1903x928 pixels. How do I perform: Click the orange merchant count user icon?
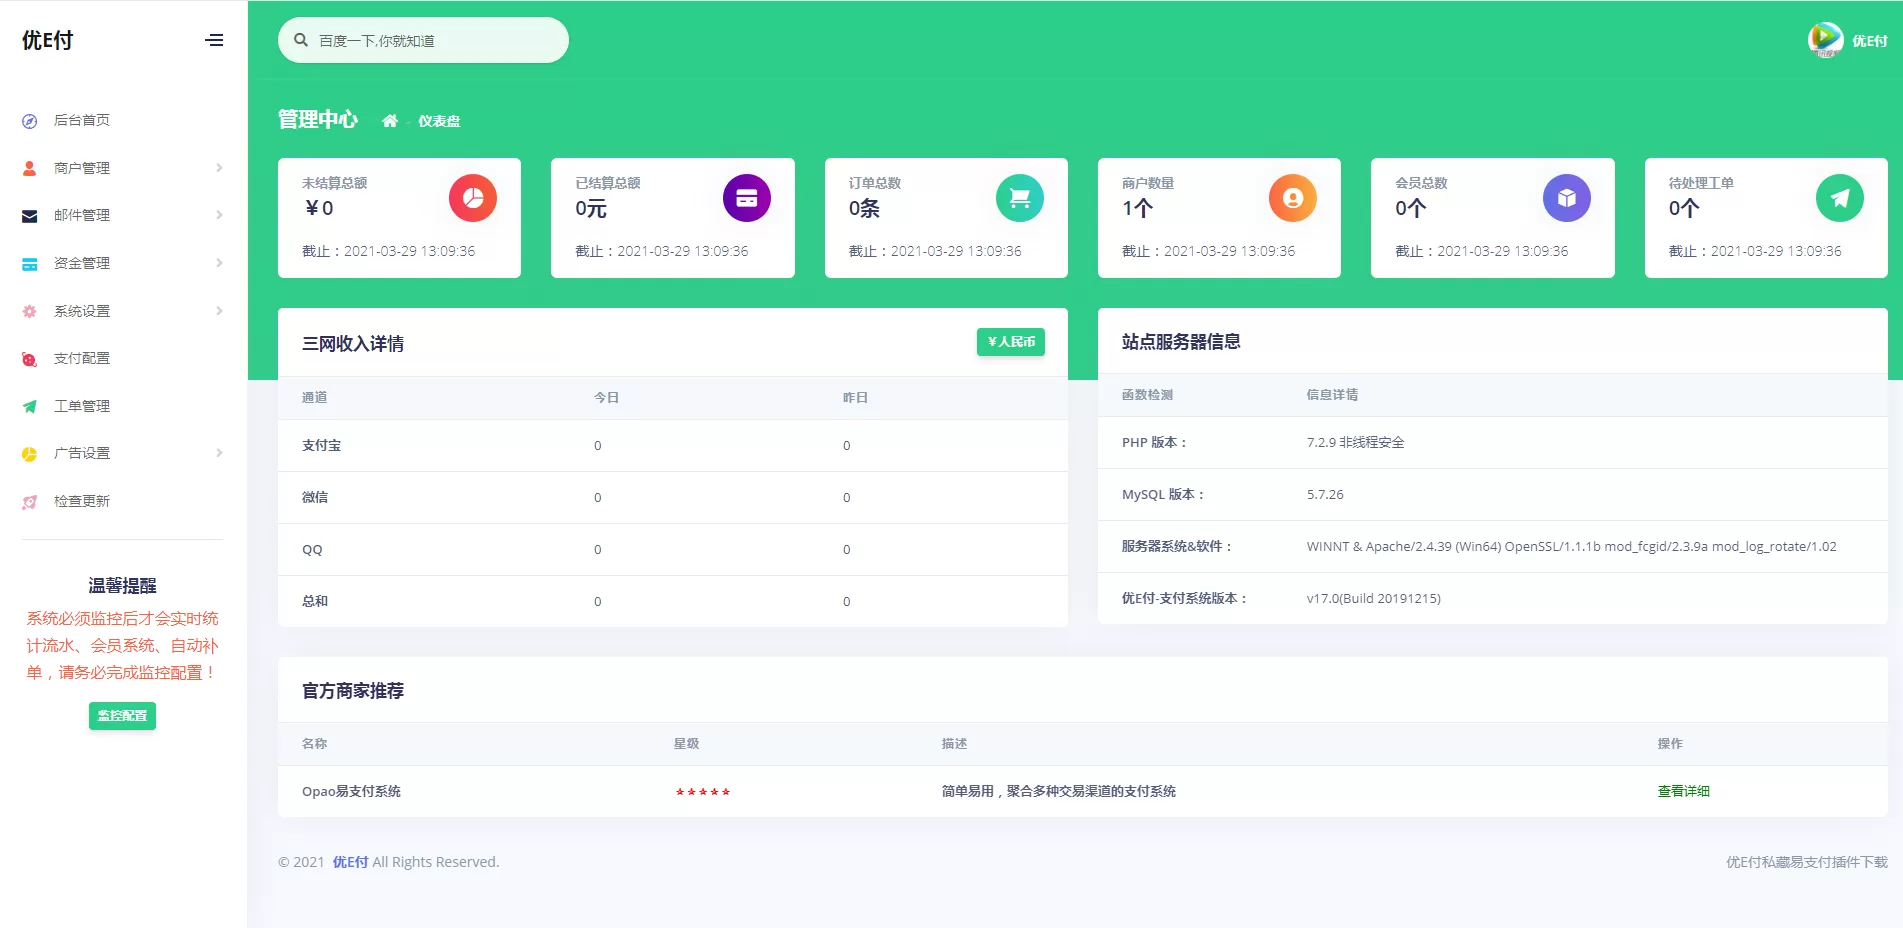(1292, 198)
